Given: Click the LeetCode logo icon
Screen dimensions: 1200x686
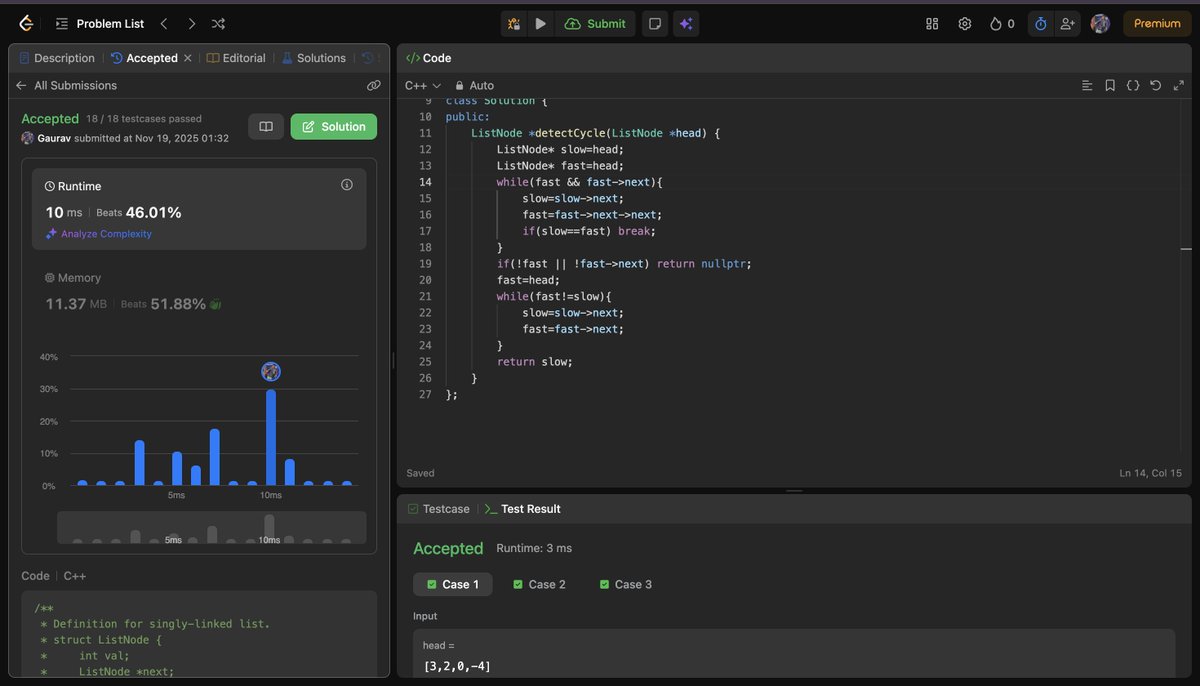Looking at the screenshot, I should [26, 23].
